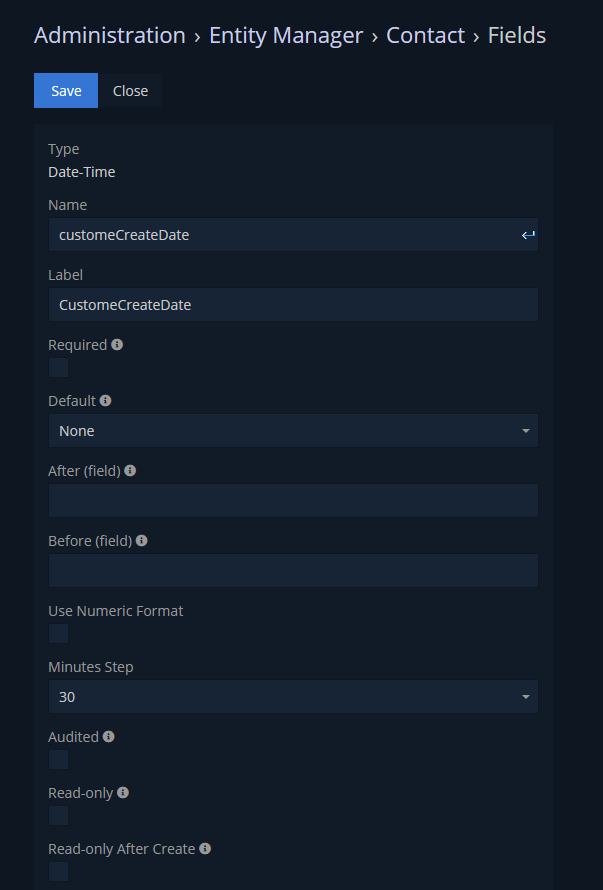Click the Read-only info icon
The width and height of the screenshot is (603, 890).
click(123, 792)
